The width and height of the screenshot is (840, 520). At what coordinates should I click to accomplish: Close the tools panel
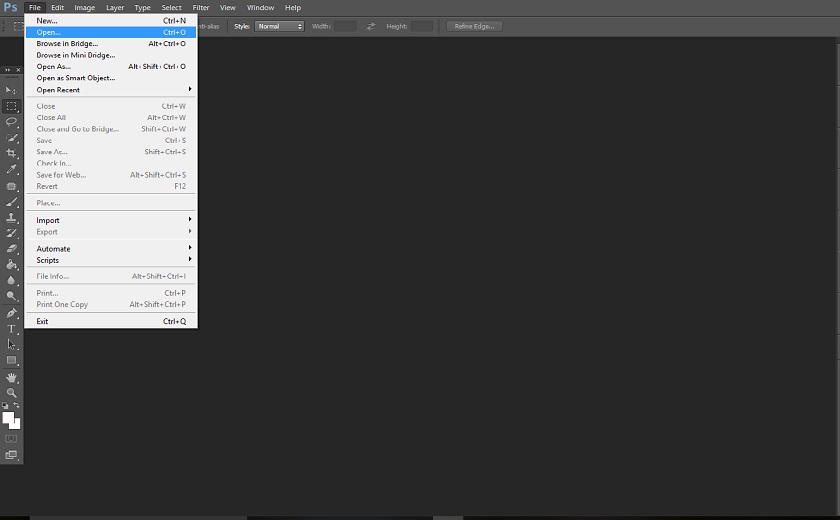(x=18, y=70)
